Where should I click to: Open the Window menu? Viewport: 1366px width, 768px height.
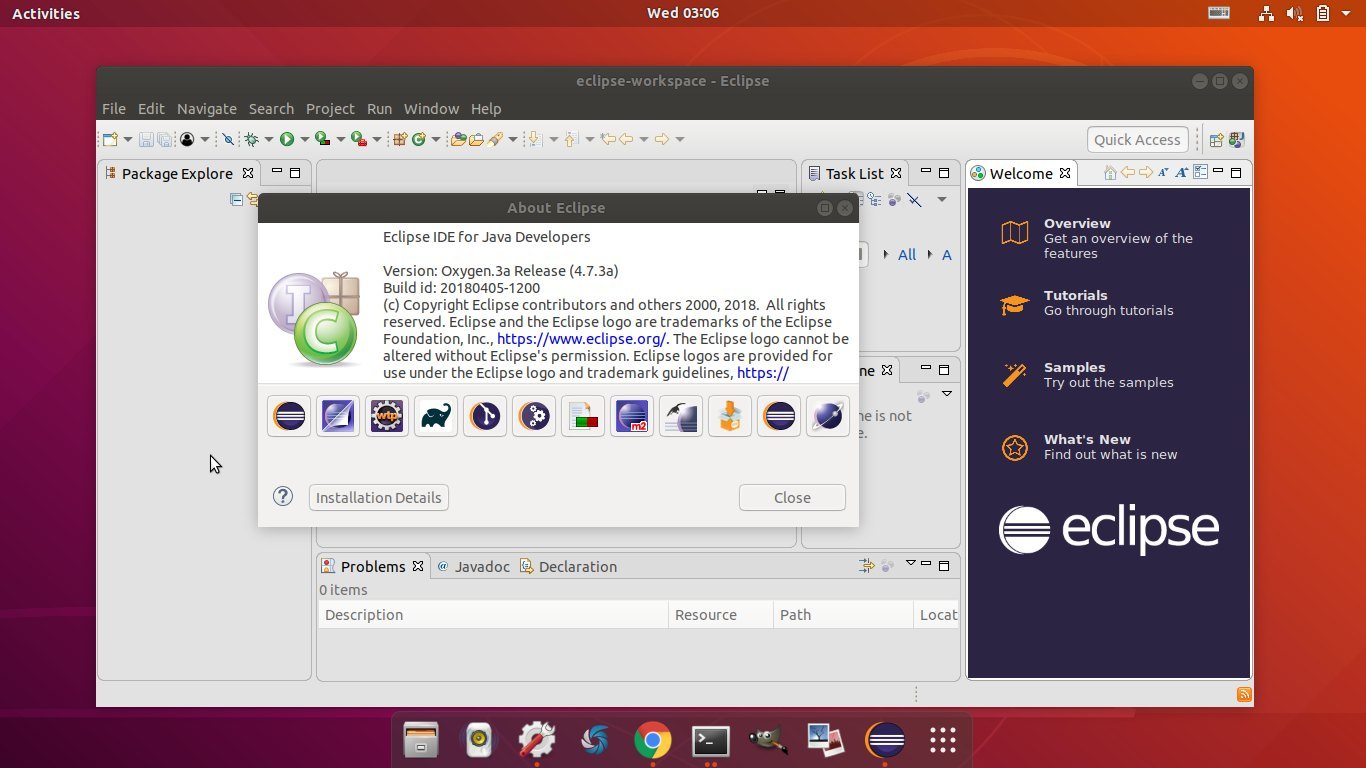431,108
